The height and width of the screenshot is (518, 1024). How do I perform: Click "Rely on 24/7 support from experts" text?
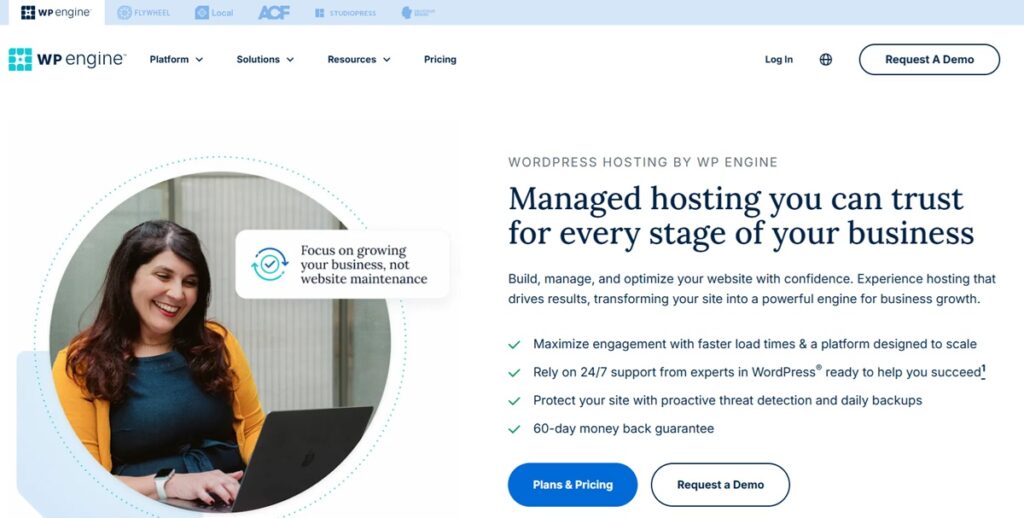(757, 372)
